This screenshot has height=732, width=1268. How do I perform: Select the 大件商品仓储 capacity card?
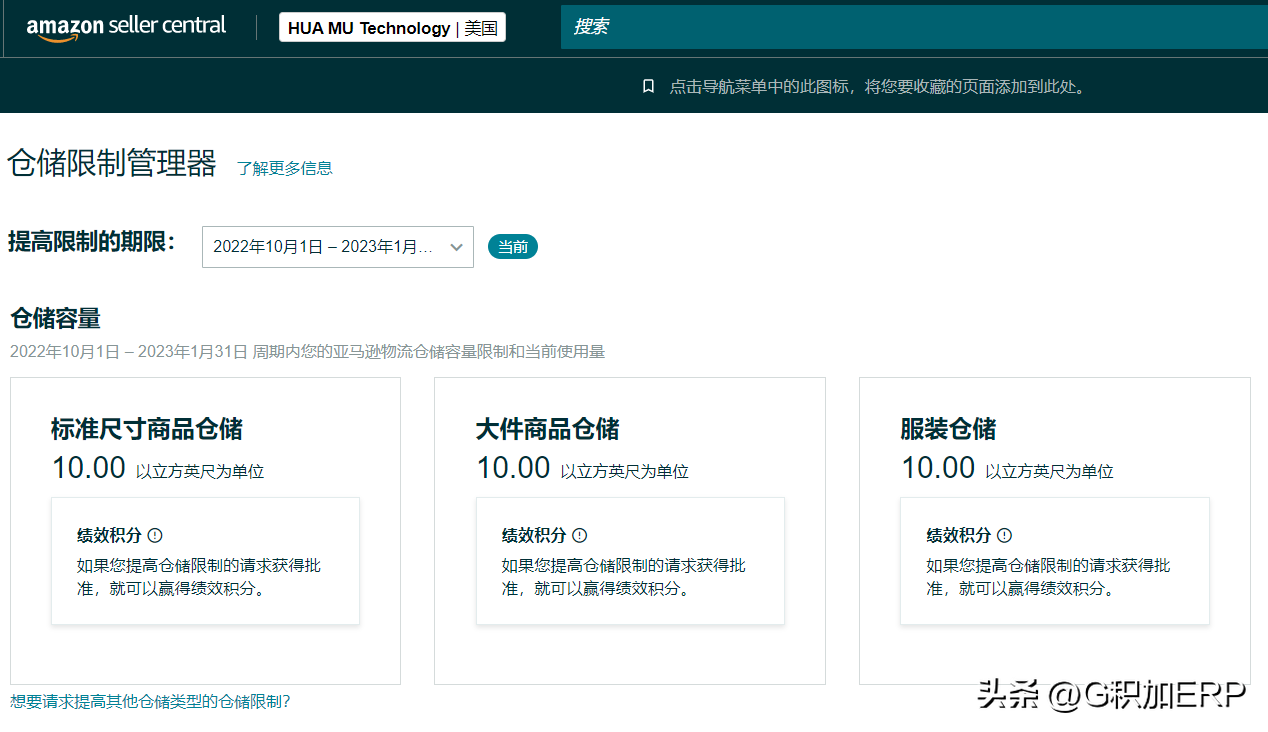click(630, 530)
